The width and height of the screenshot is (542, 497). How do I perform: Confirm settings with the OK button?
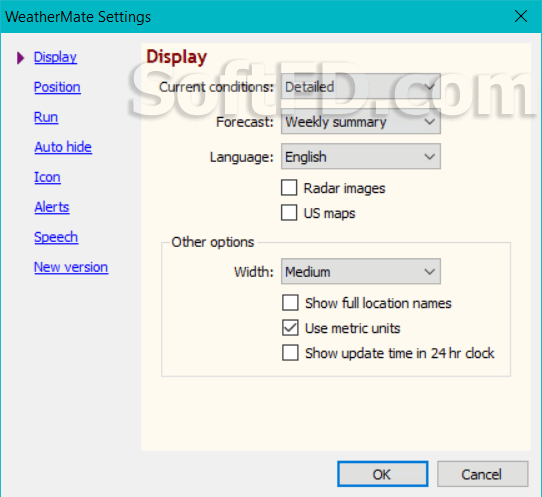pyautogui.click(x=383, y=474)
